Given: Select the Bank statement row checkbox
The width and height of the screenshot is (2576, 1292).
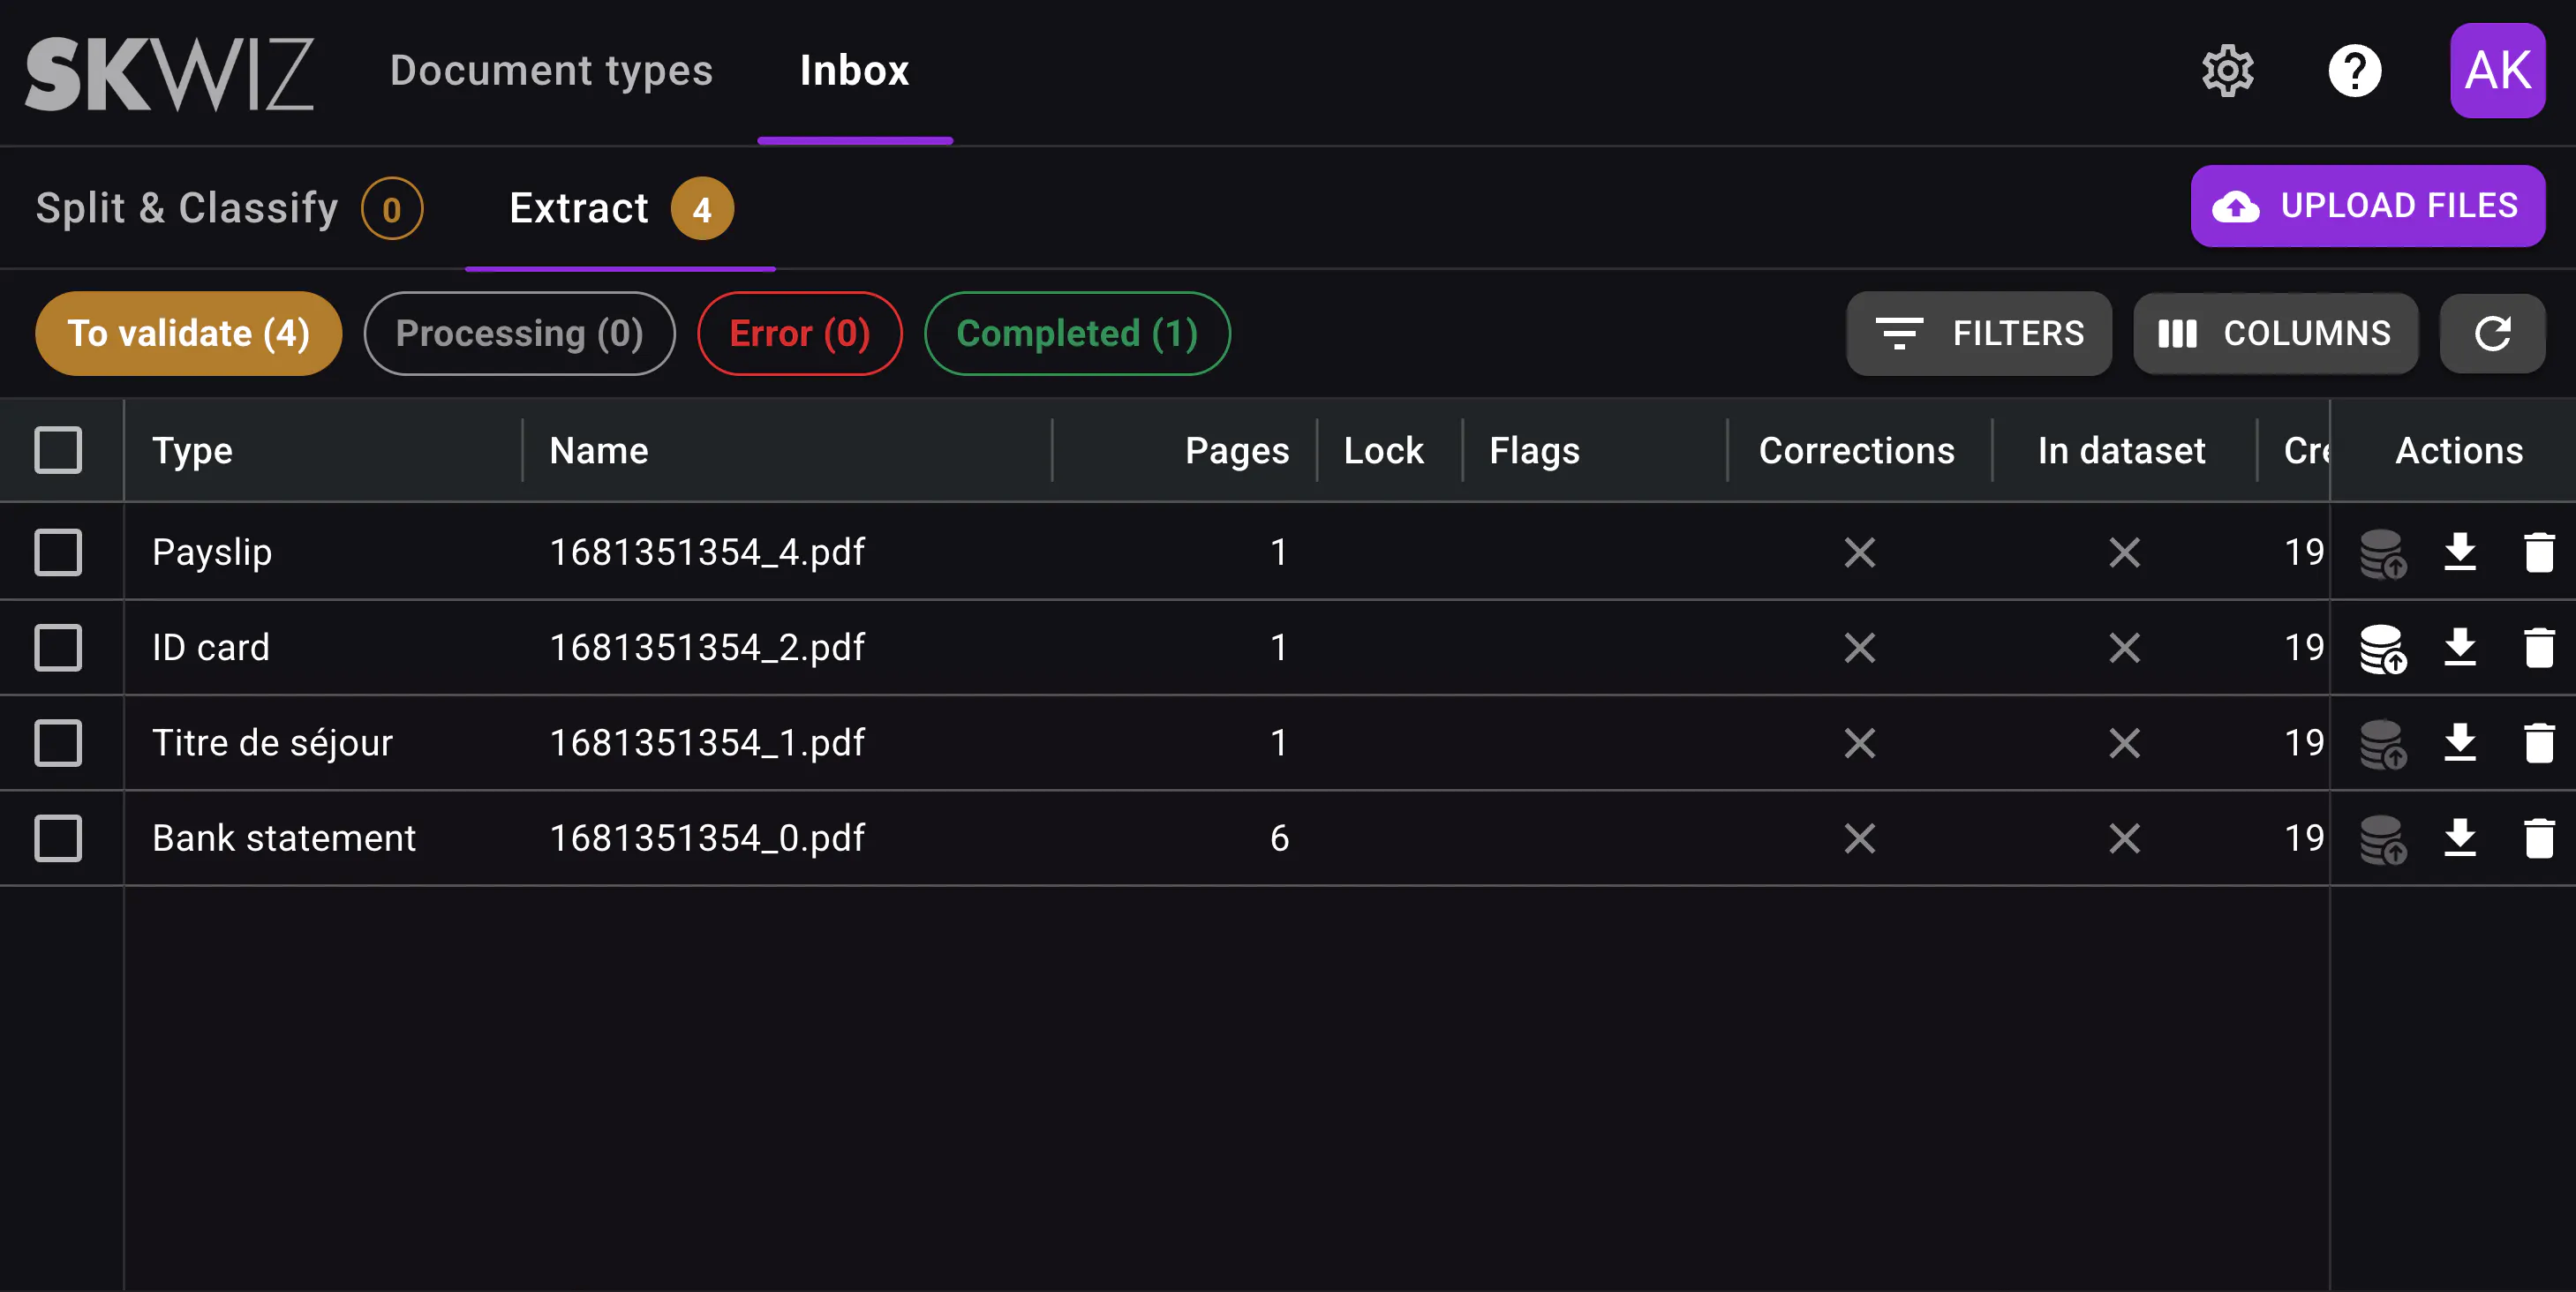Looking at the screenshot, I should pos(58,838).
